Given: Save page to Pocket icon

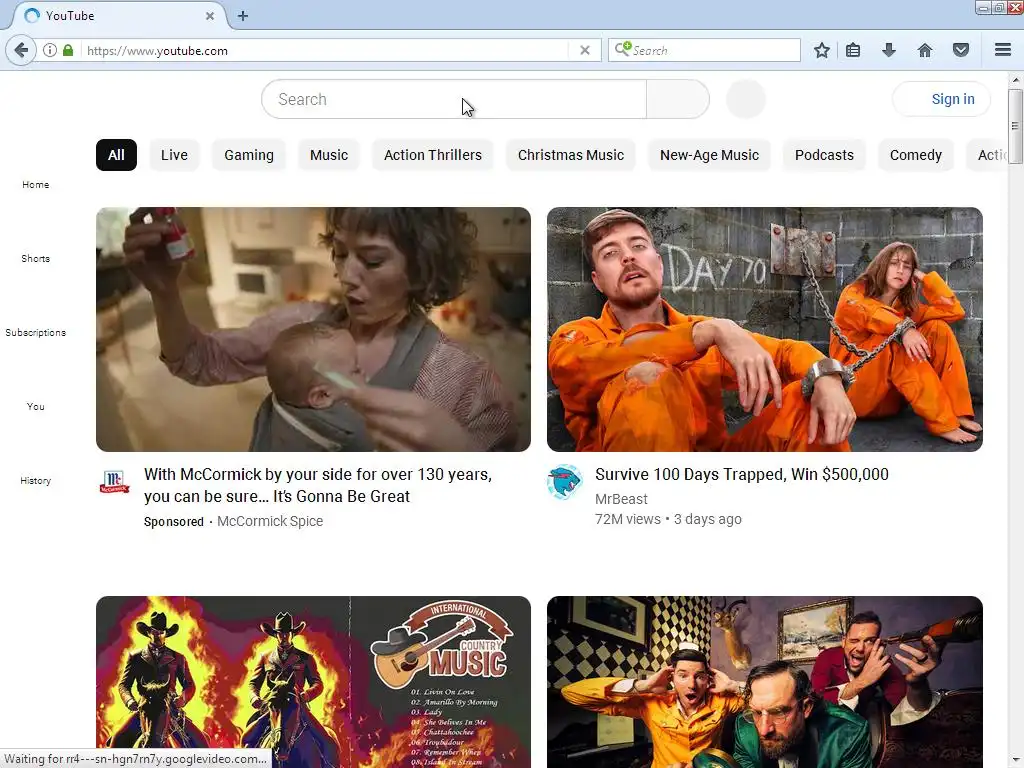Looking at the screenshot, I should point(961,50).
